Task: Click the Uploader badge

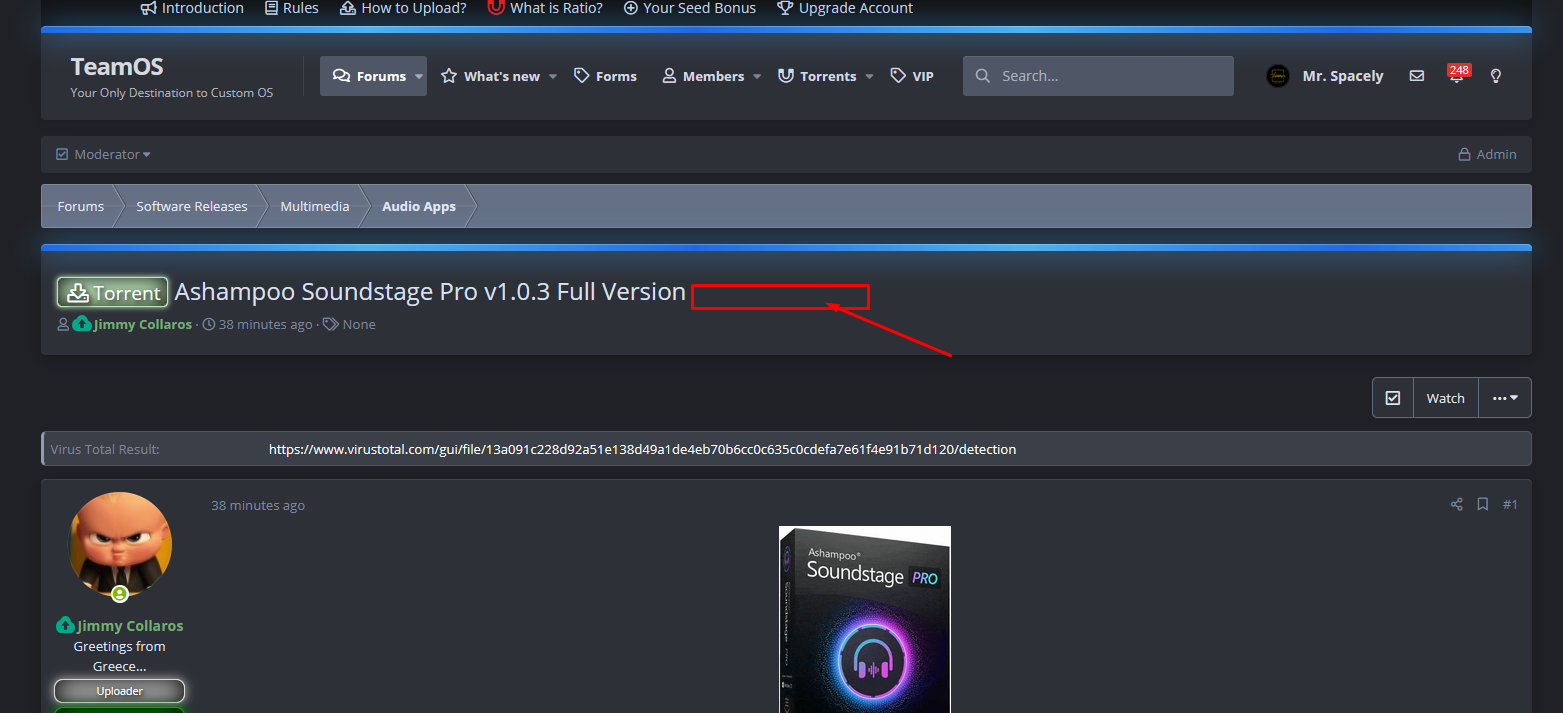Action: tap(119, 691)
